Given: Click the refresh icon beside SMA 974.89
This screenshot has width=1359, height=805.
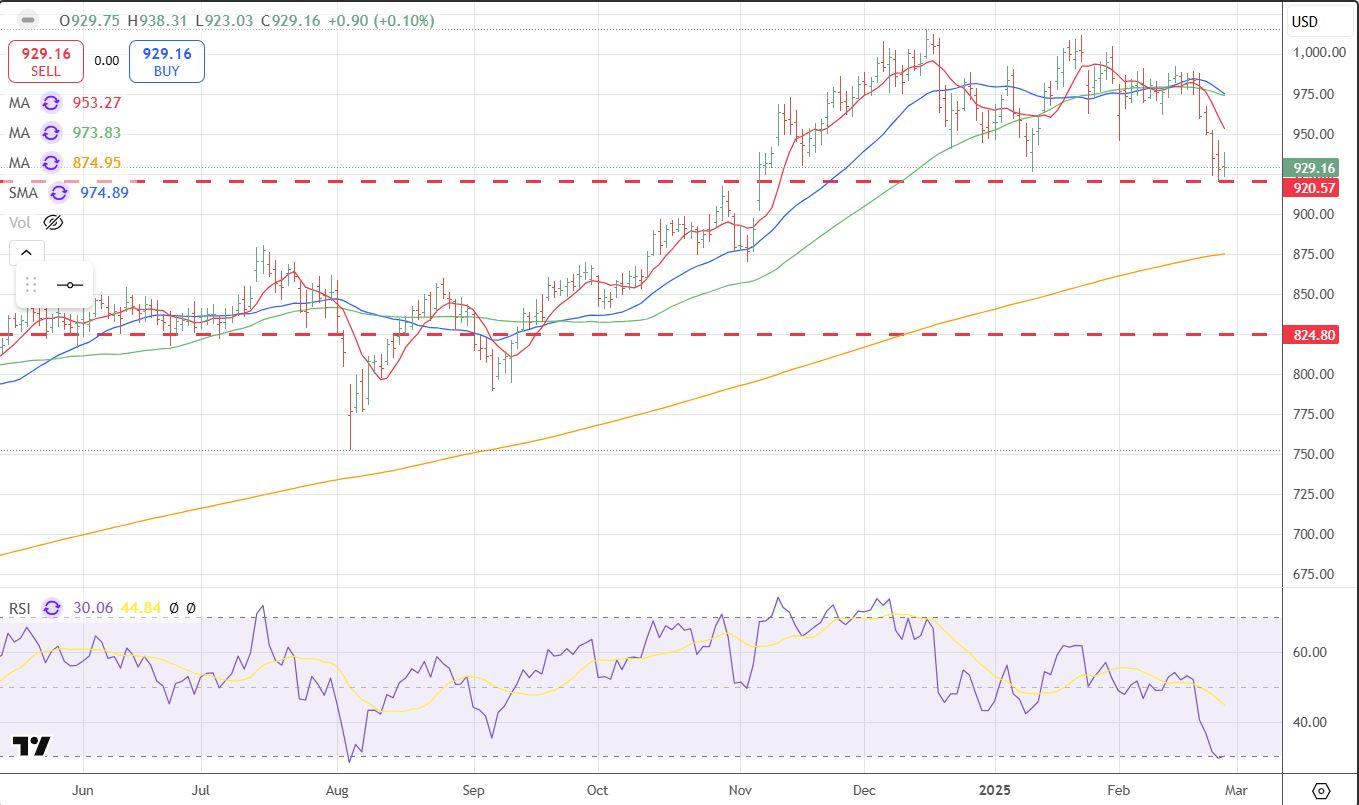Looking at the screenshot, I should pos(58,192).
